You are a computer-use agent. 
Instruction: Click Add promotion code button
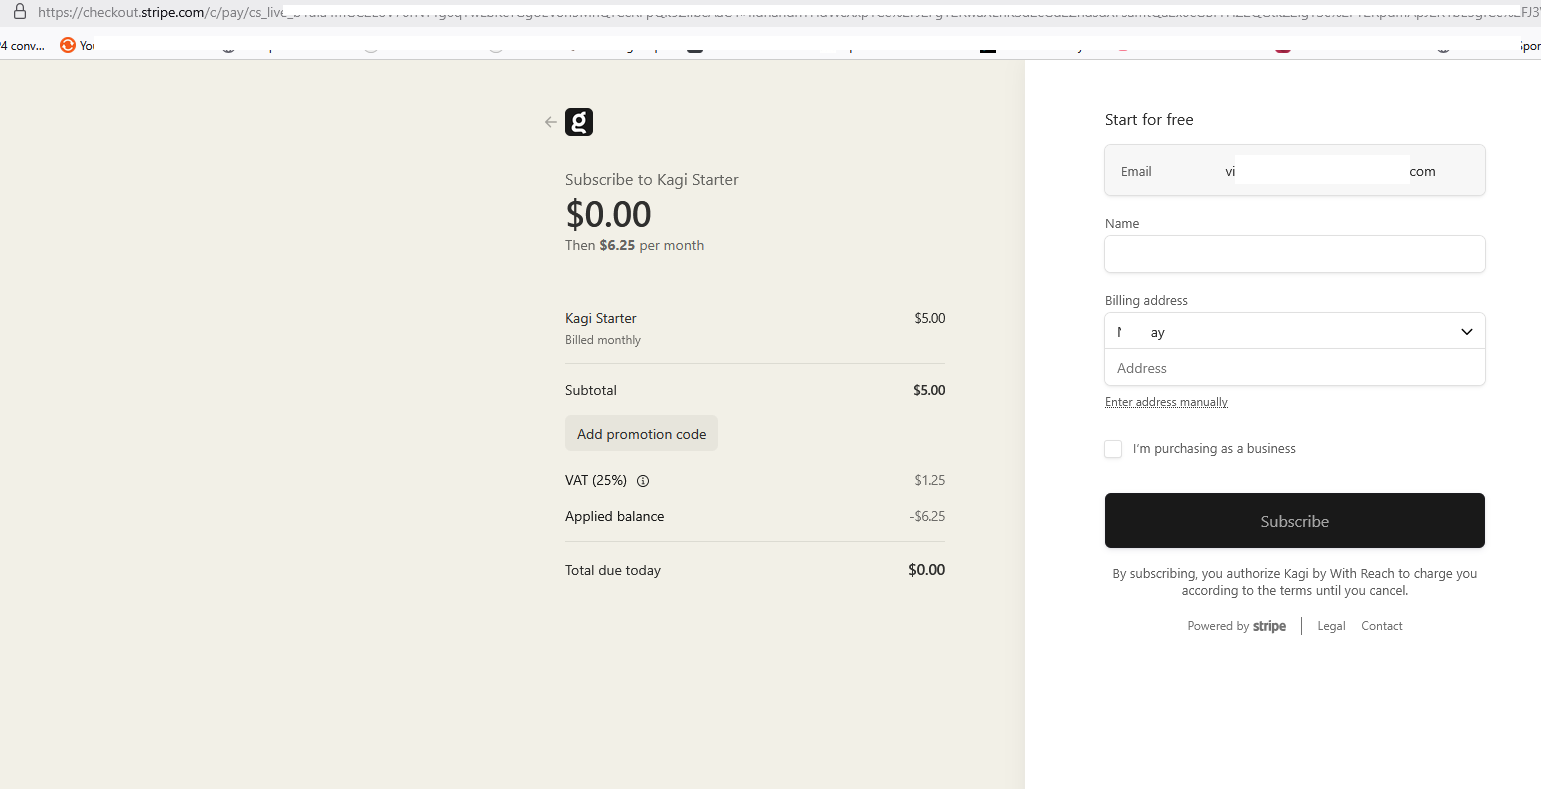click(641, 434)
